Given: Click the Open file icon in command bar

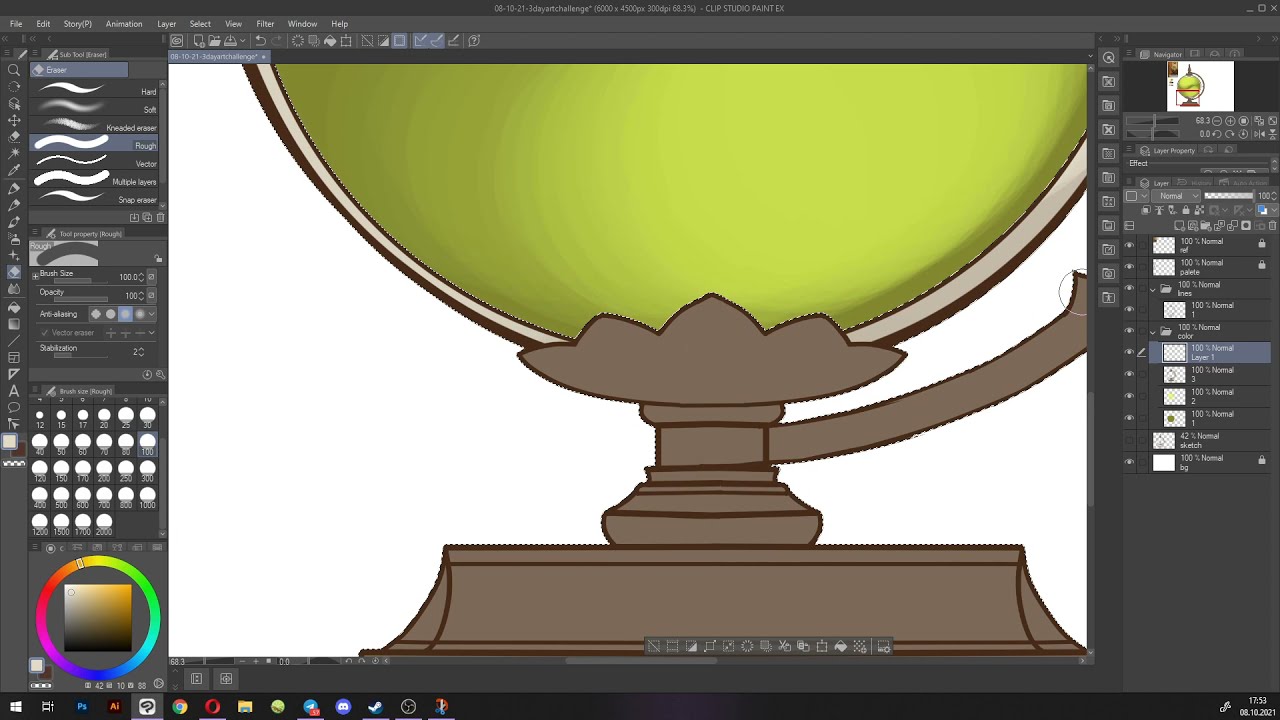Looking at the screenshot, I should click(214, 41).
